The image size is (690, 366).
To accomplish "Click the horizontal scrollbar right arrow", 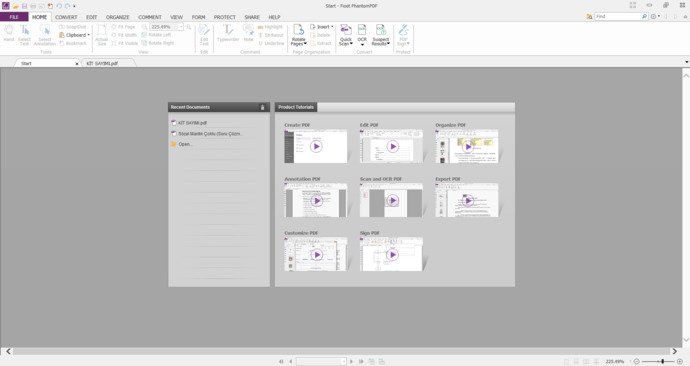I will click(x=675, y=351).
